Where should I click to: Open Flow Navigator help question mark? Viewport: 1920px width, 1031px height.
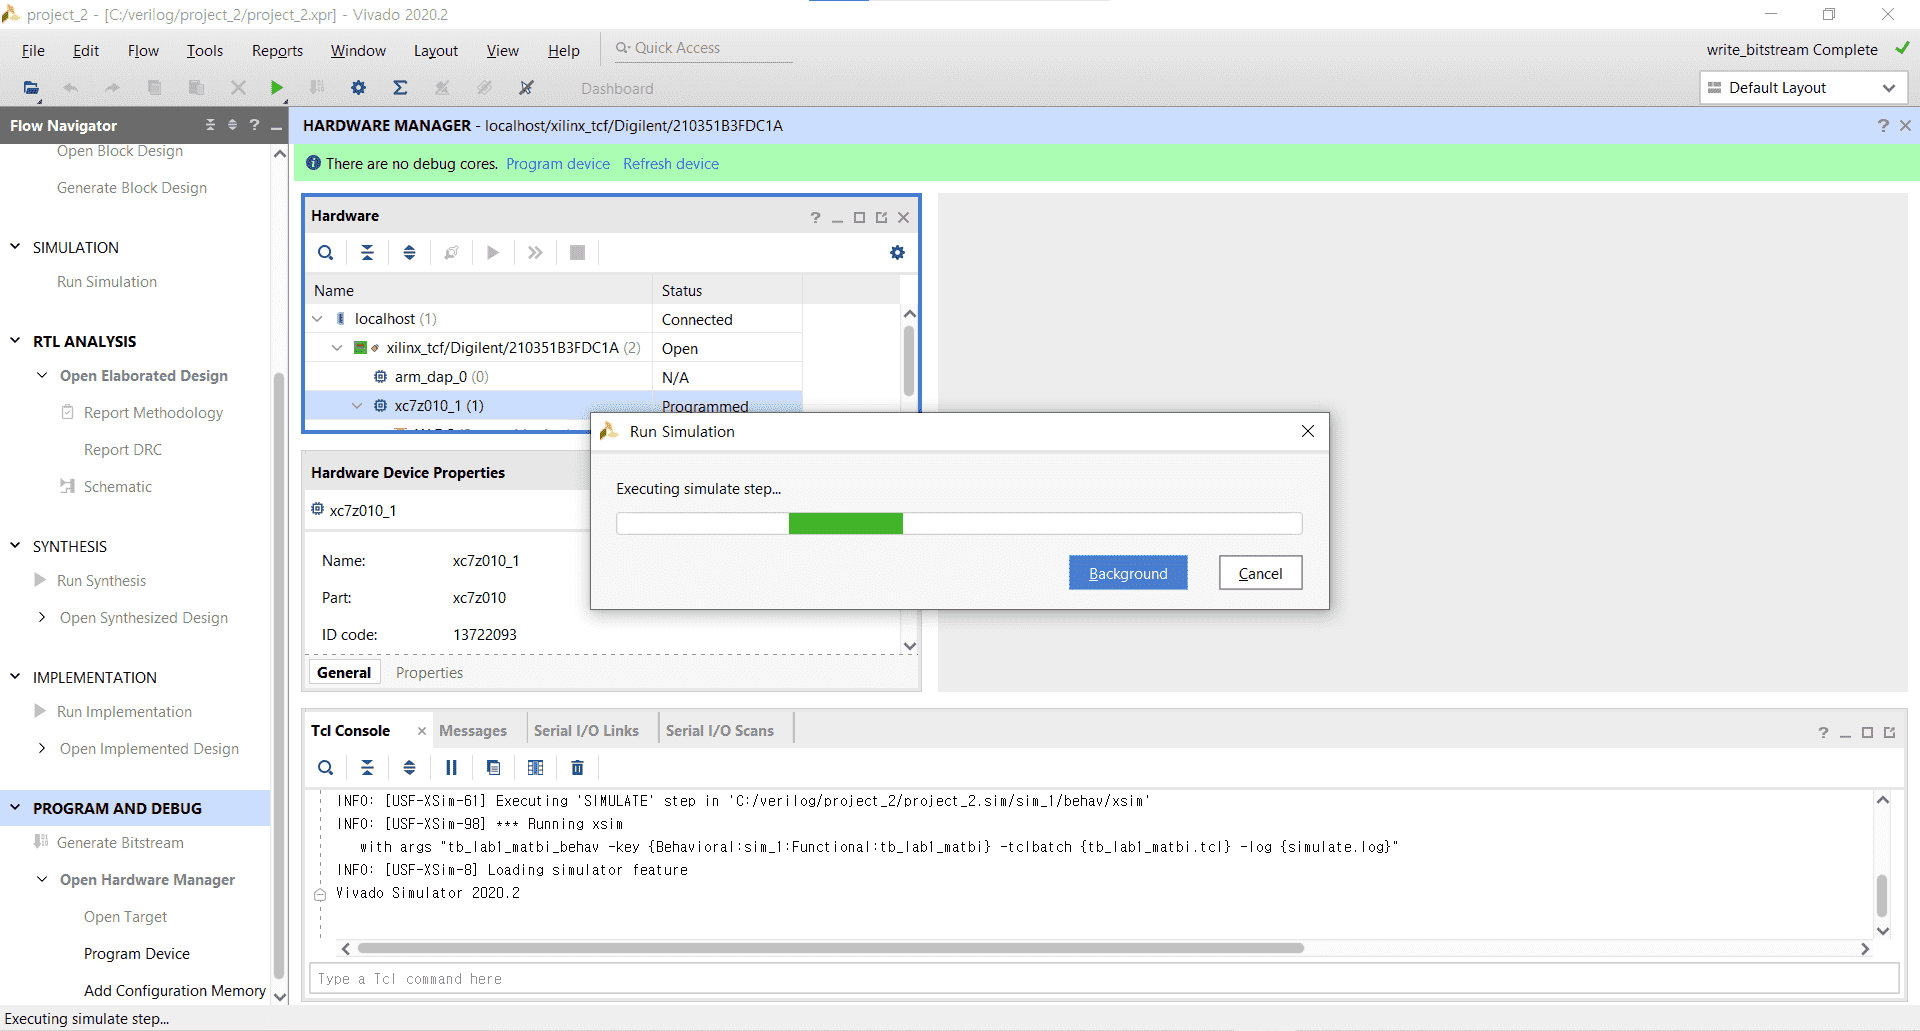pyautogui.click(x=254, y=125)
